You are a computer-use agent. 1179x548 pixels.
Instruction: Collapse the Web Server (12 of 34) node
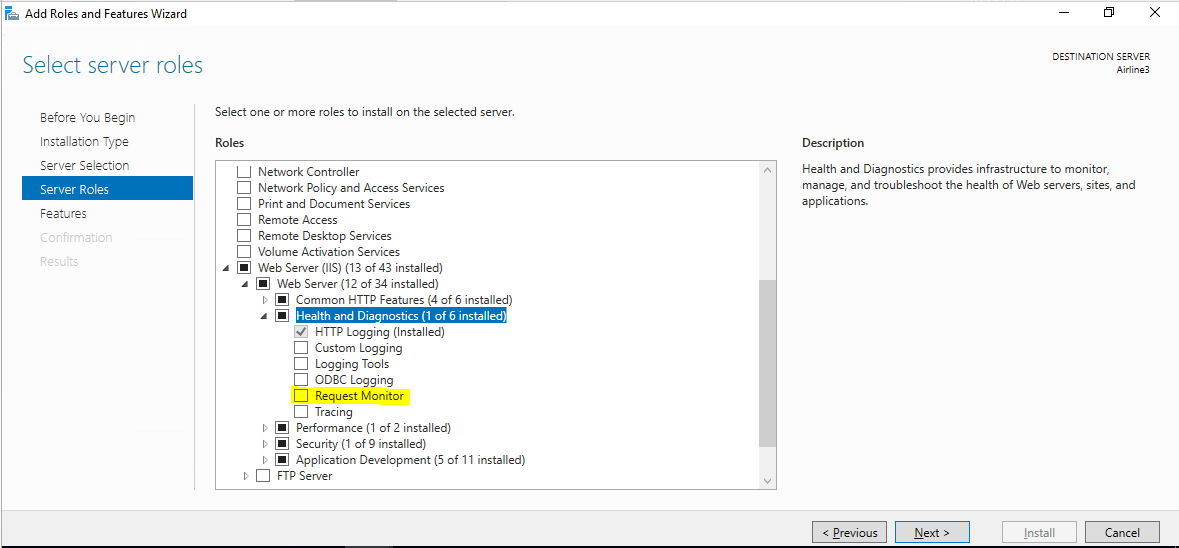[245, 284]
